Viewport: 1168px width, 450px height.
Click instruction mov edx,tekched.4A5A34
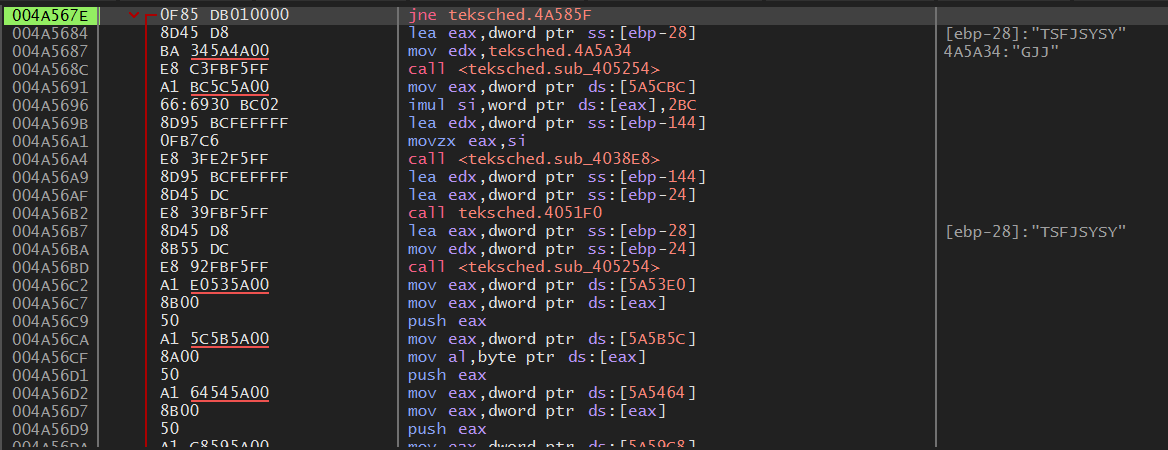[521, 51]
